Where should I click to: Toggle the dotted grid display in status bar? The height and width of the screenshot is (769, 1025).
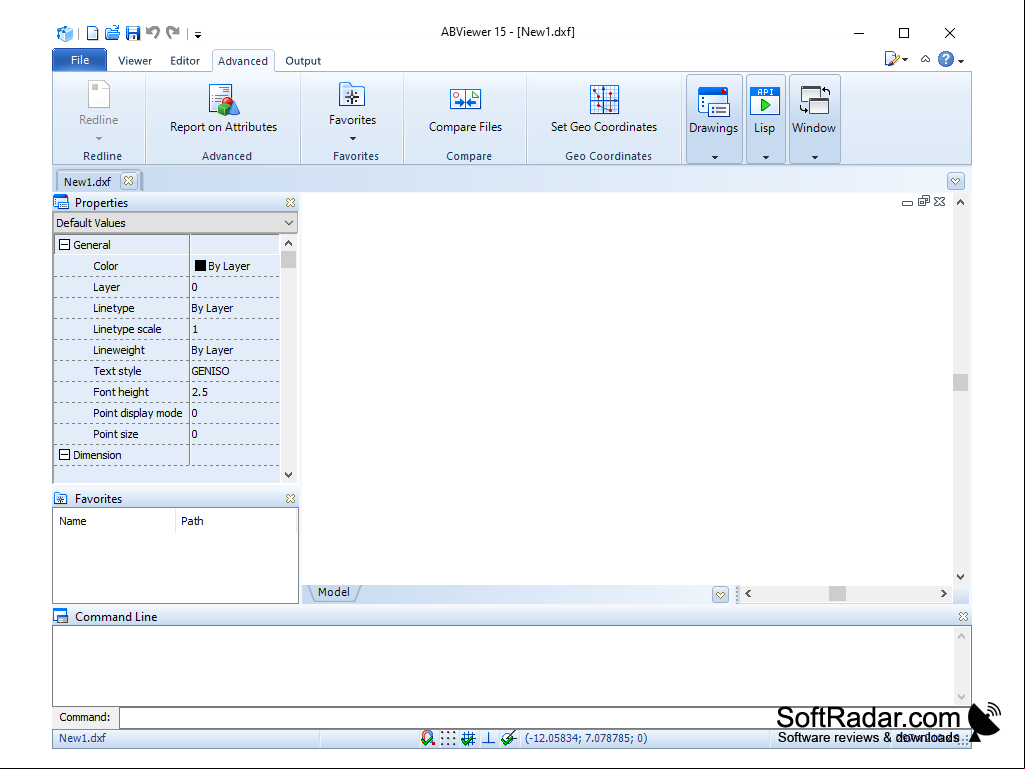tap(448, 738)
